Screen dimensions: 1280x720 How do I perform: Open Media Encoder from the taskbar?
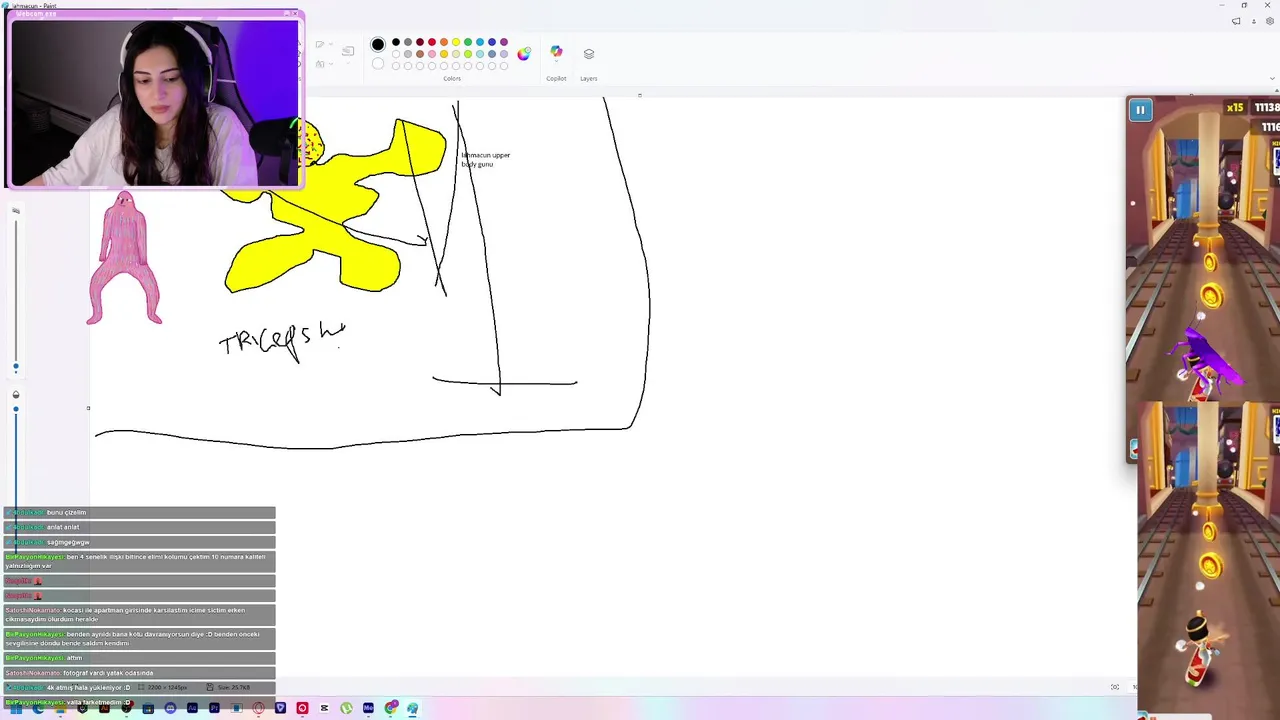coord(368,708)
